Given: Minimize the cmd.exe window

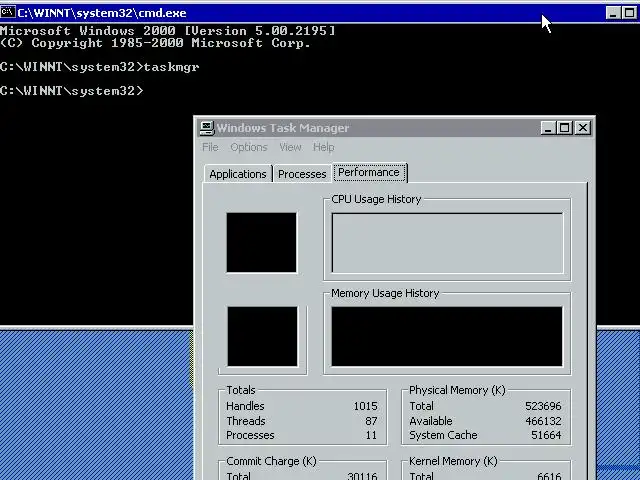Looking at the screenshot, I should [613, 13].
